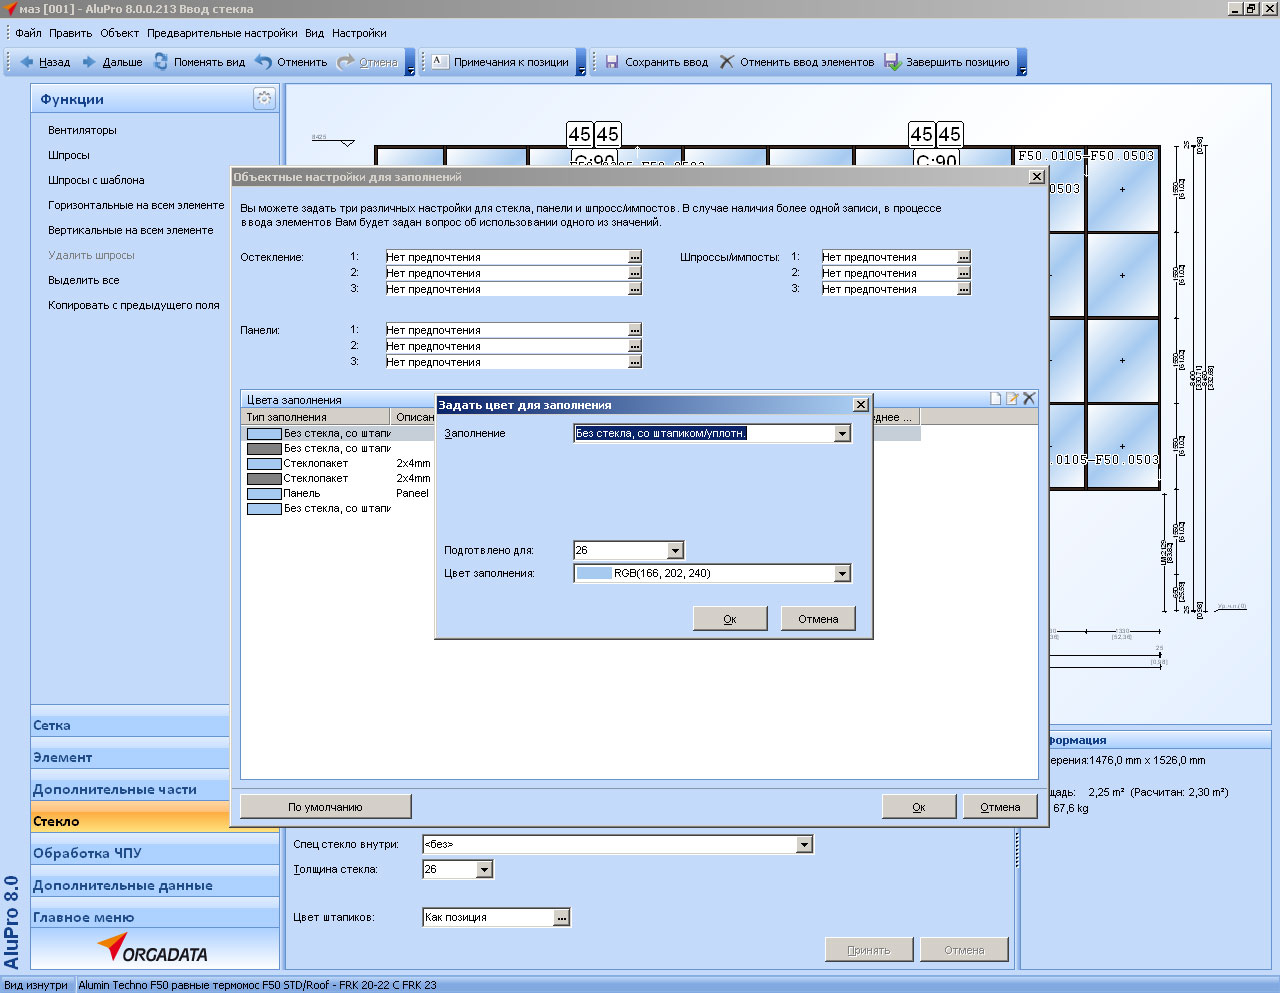Open the Предварительные настройки menu
The image size is (1280, 993).
(222, 33)
